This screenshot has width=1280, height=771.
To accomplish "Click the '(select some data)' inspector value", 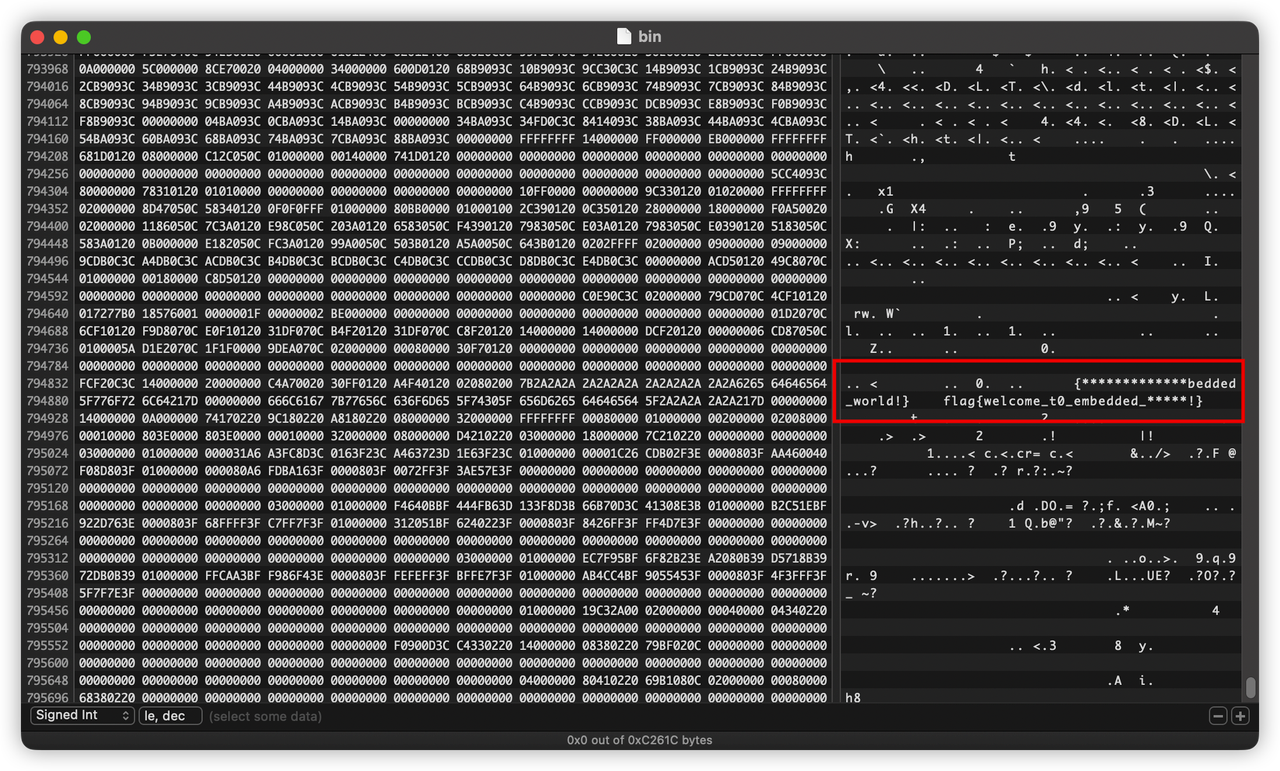I will (264, 716).
